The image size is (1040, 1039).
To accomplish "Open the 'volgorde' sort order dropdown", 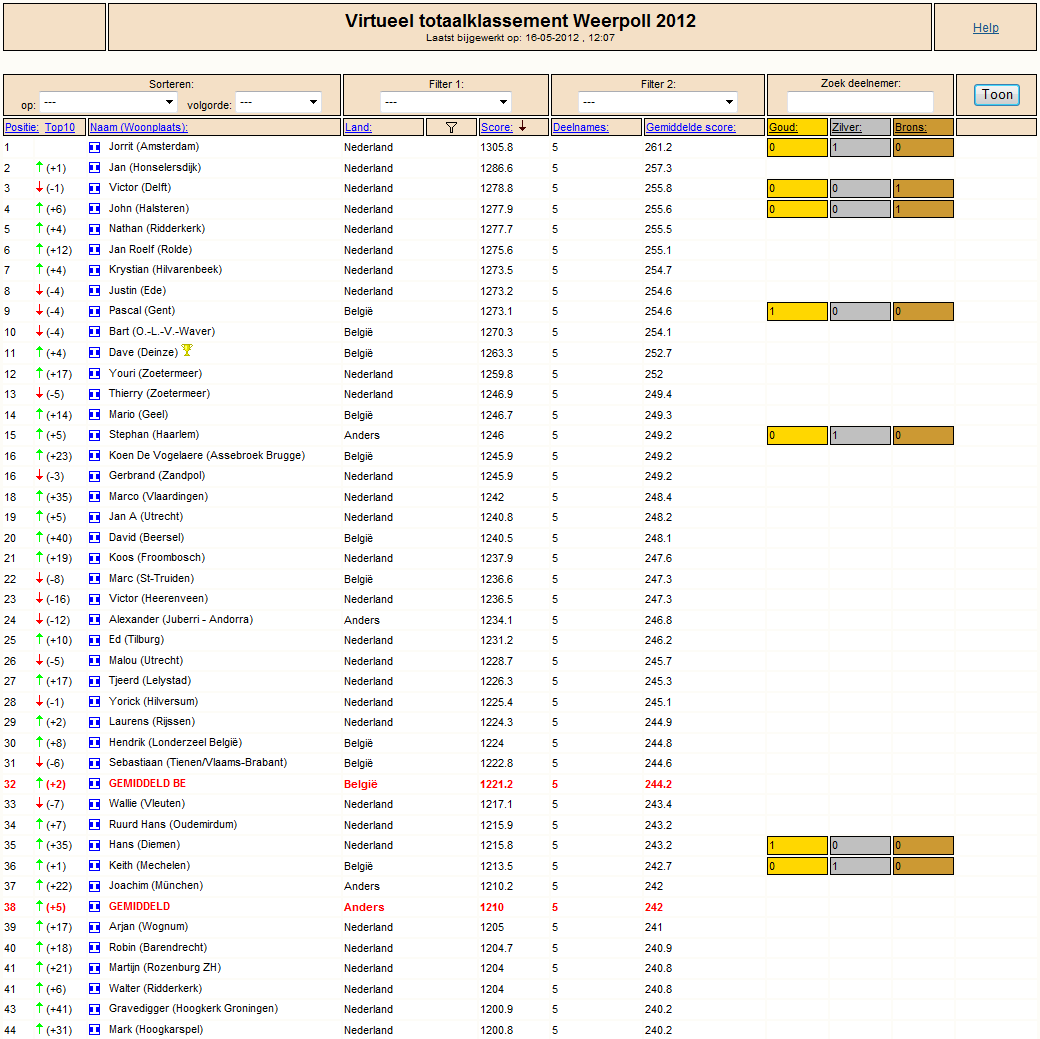I will (x=279, y=102).
